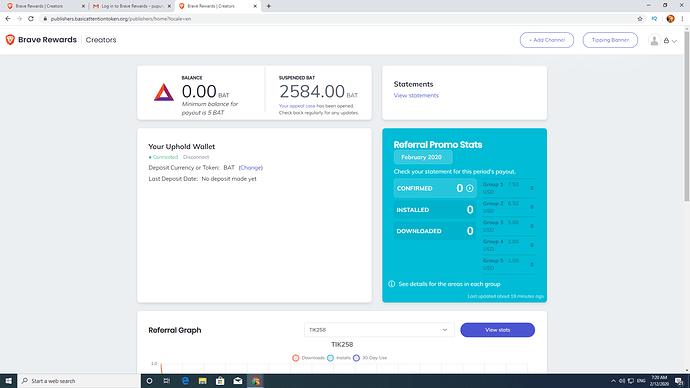Open the Windows Start menu
The image size is (690, 388).
tap(8, 381)
